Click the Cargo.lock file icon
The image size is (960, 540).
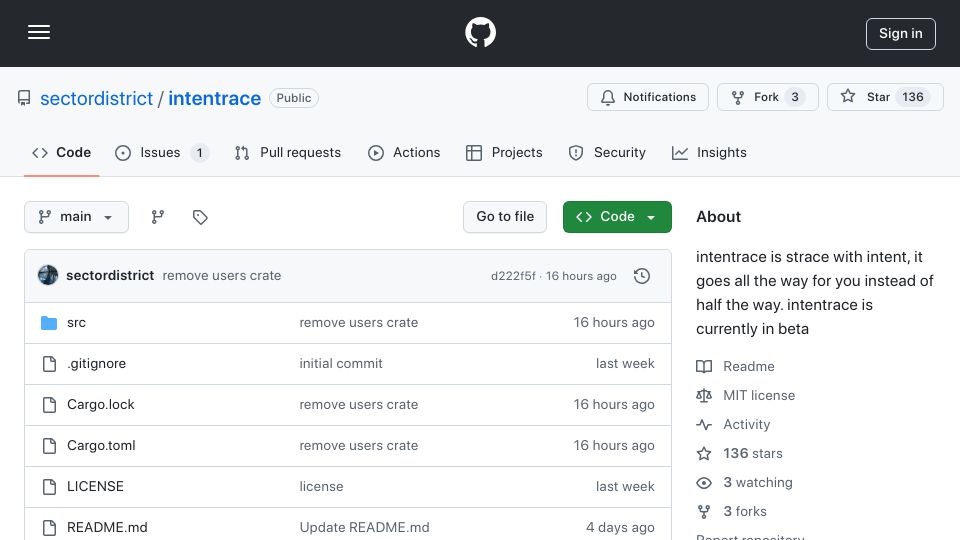(x=49, y=405)
